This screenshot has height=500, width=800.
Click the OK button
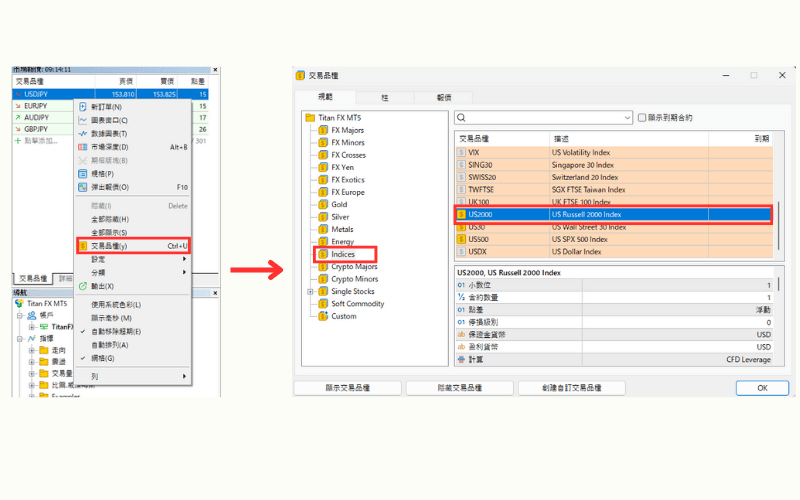[762, 388]
